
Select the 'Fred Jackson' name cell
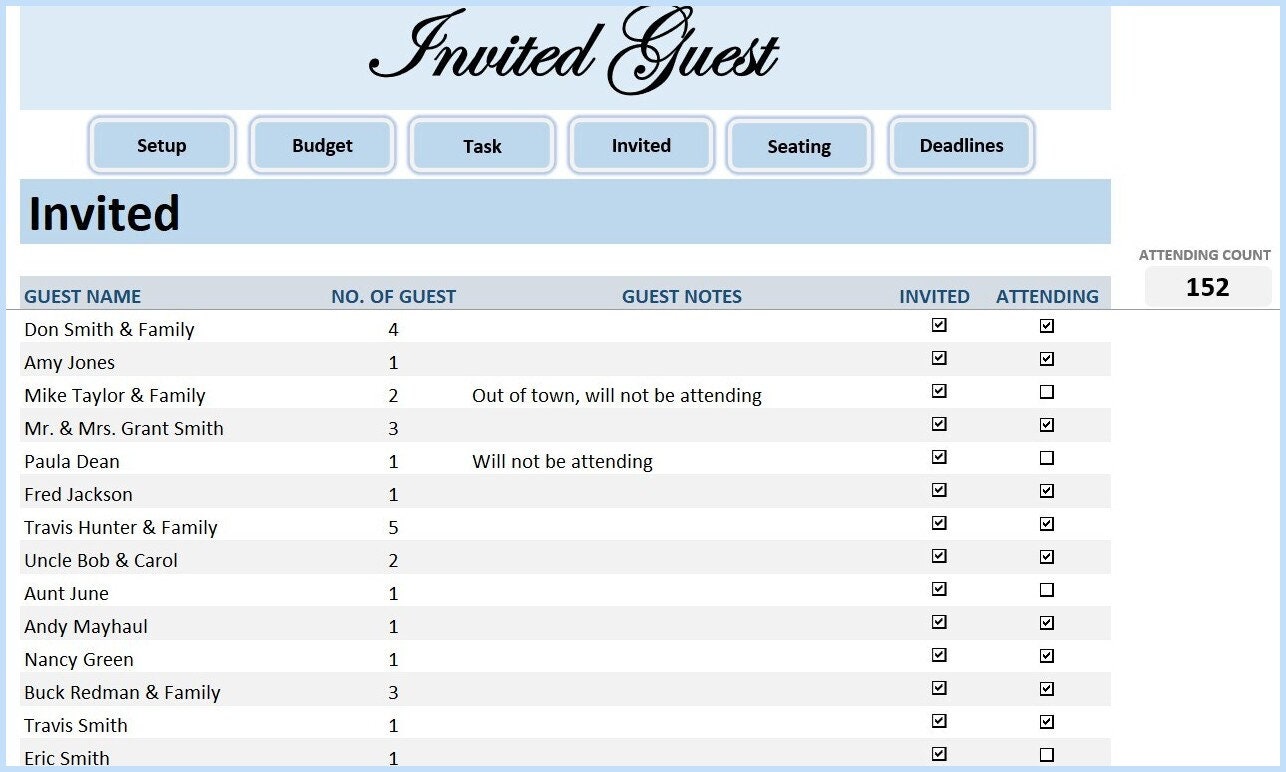click(78, 495)
